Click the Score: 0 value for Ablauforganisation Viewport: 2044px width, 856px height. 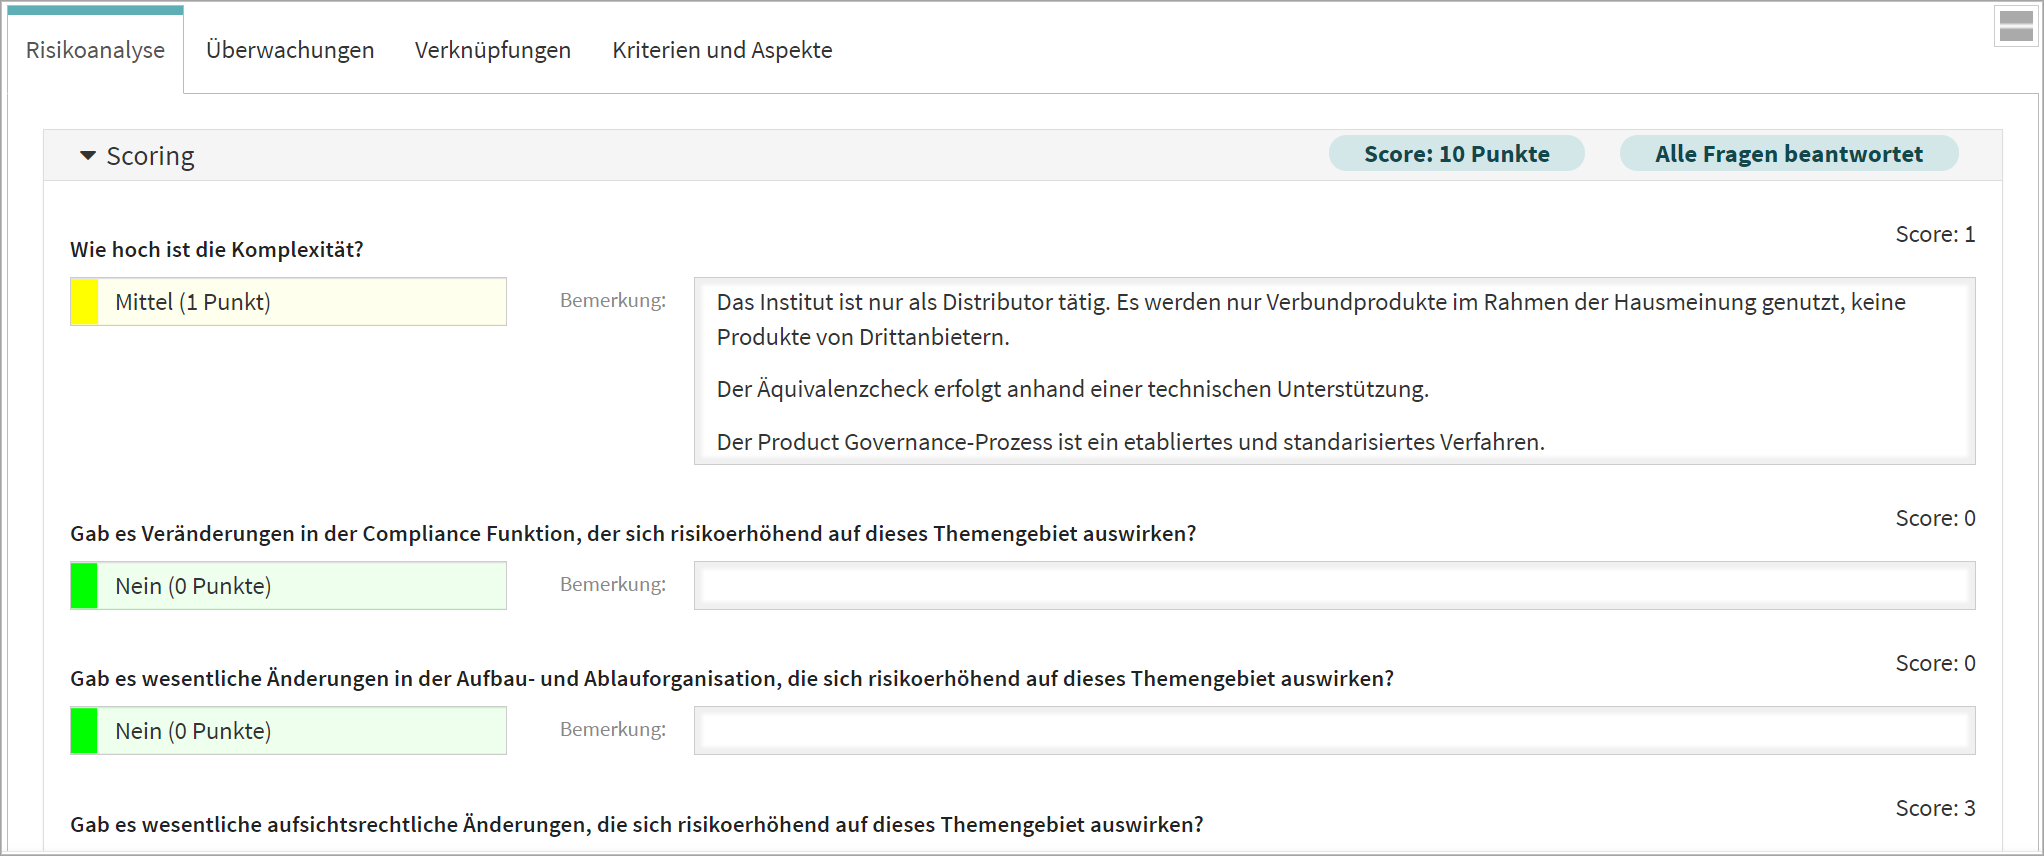1935,663
